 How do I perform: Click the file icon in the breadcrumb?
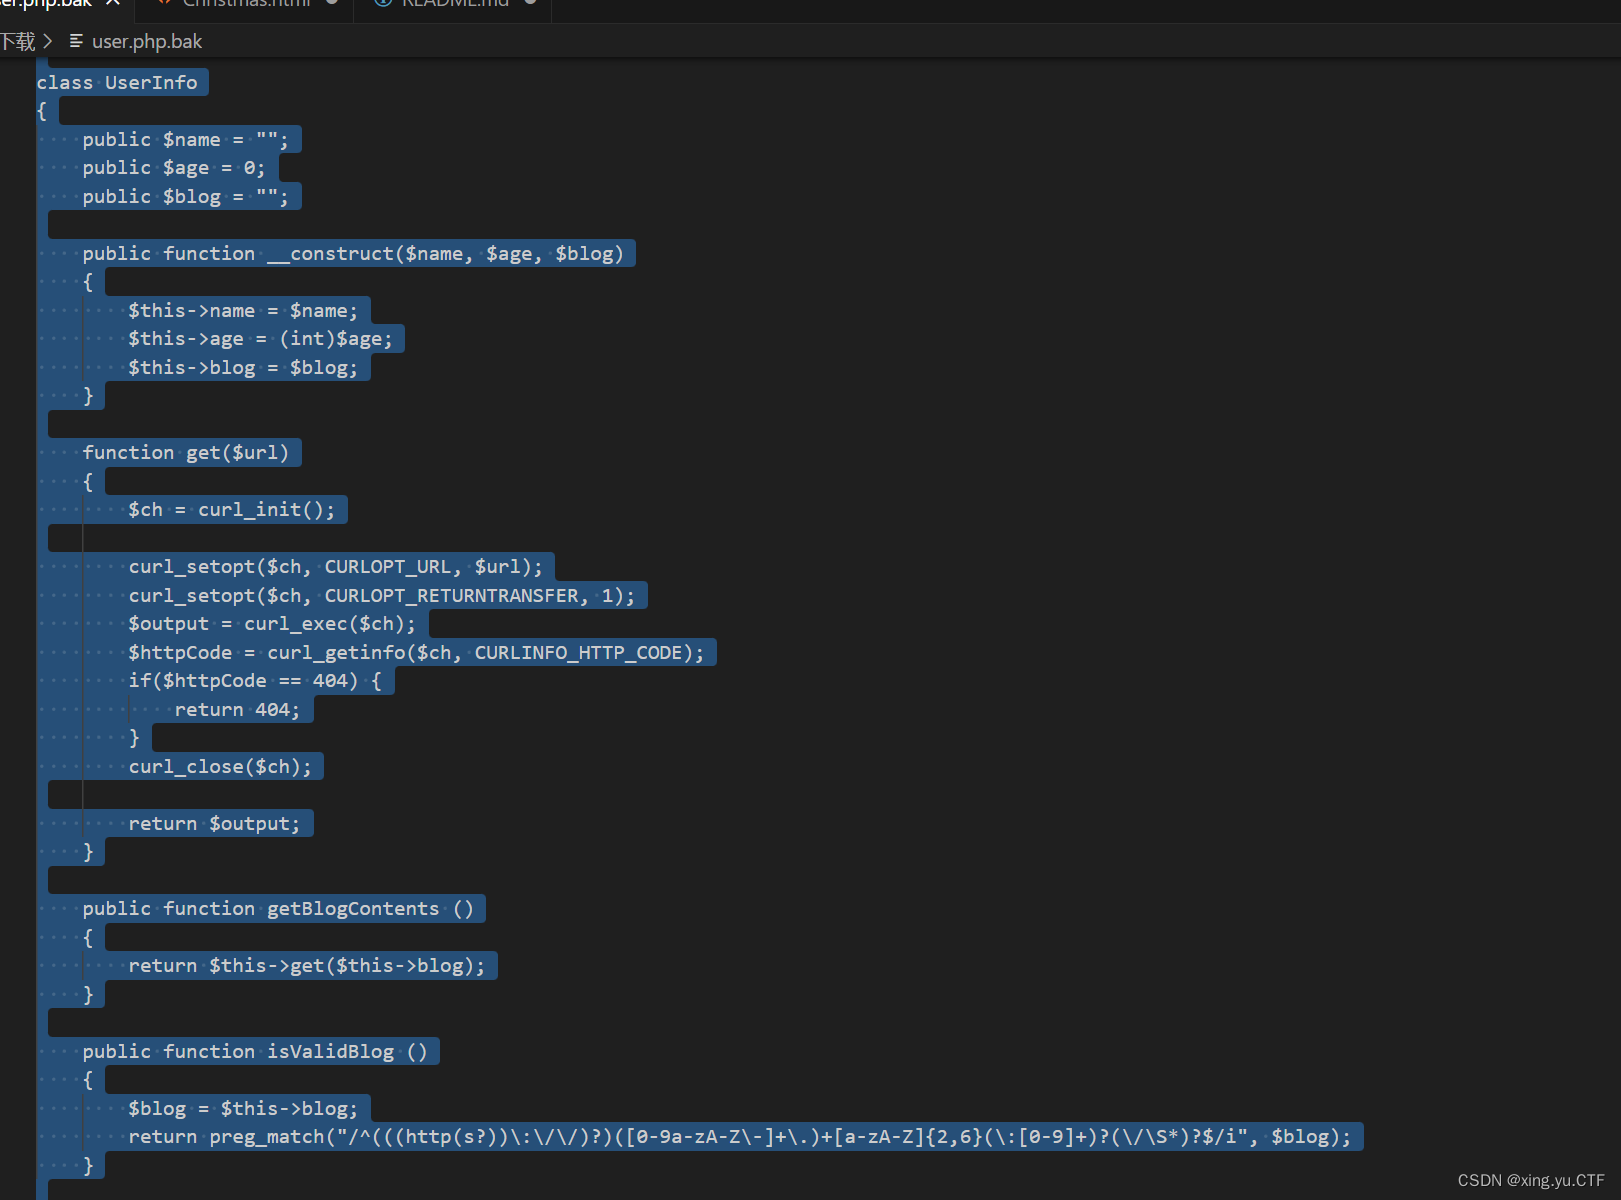(76, 41)
